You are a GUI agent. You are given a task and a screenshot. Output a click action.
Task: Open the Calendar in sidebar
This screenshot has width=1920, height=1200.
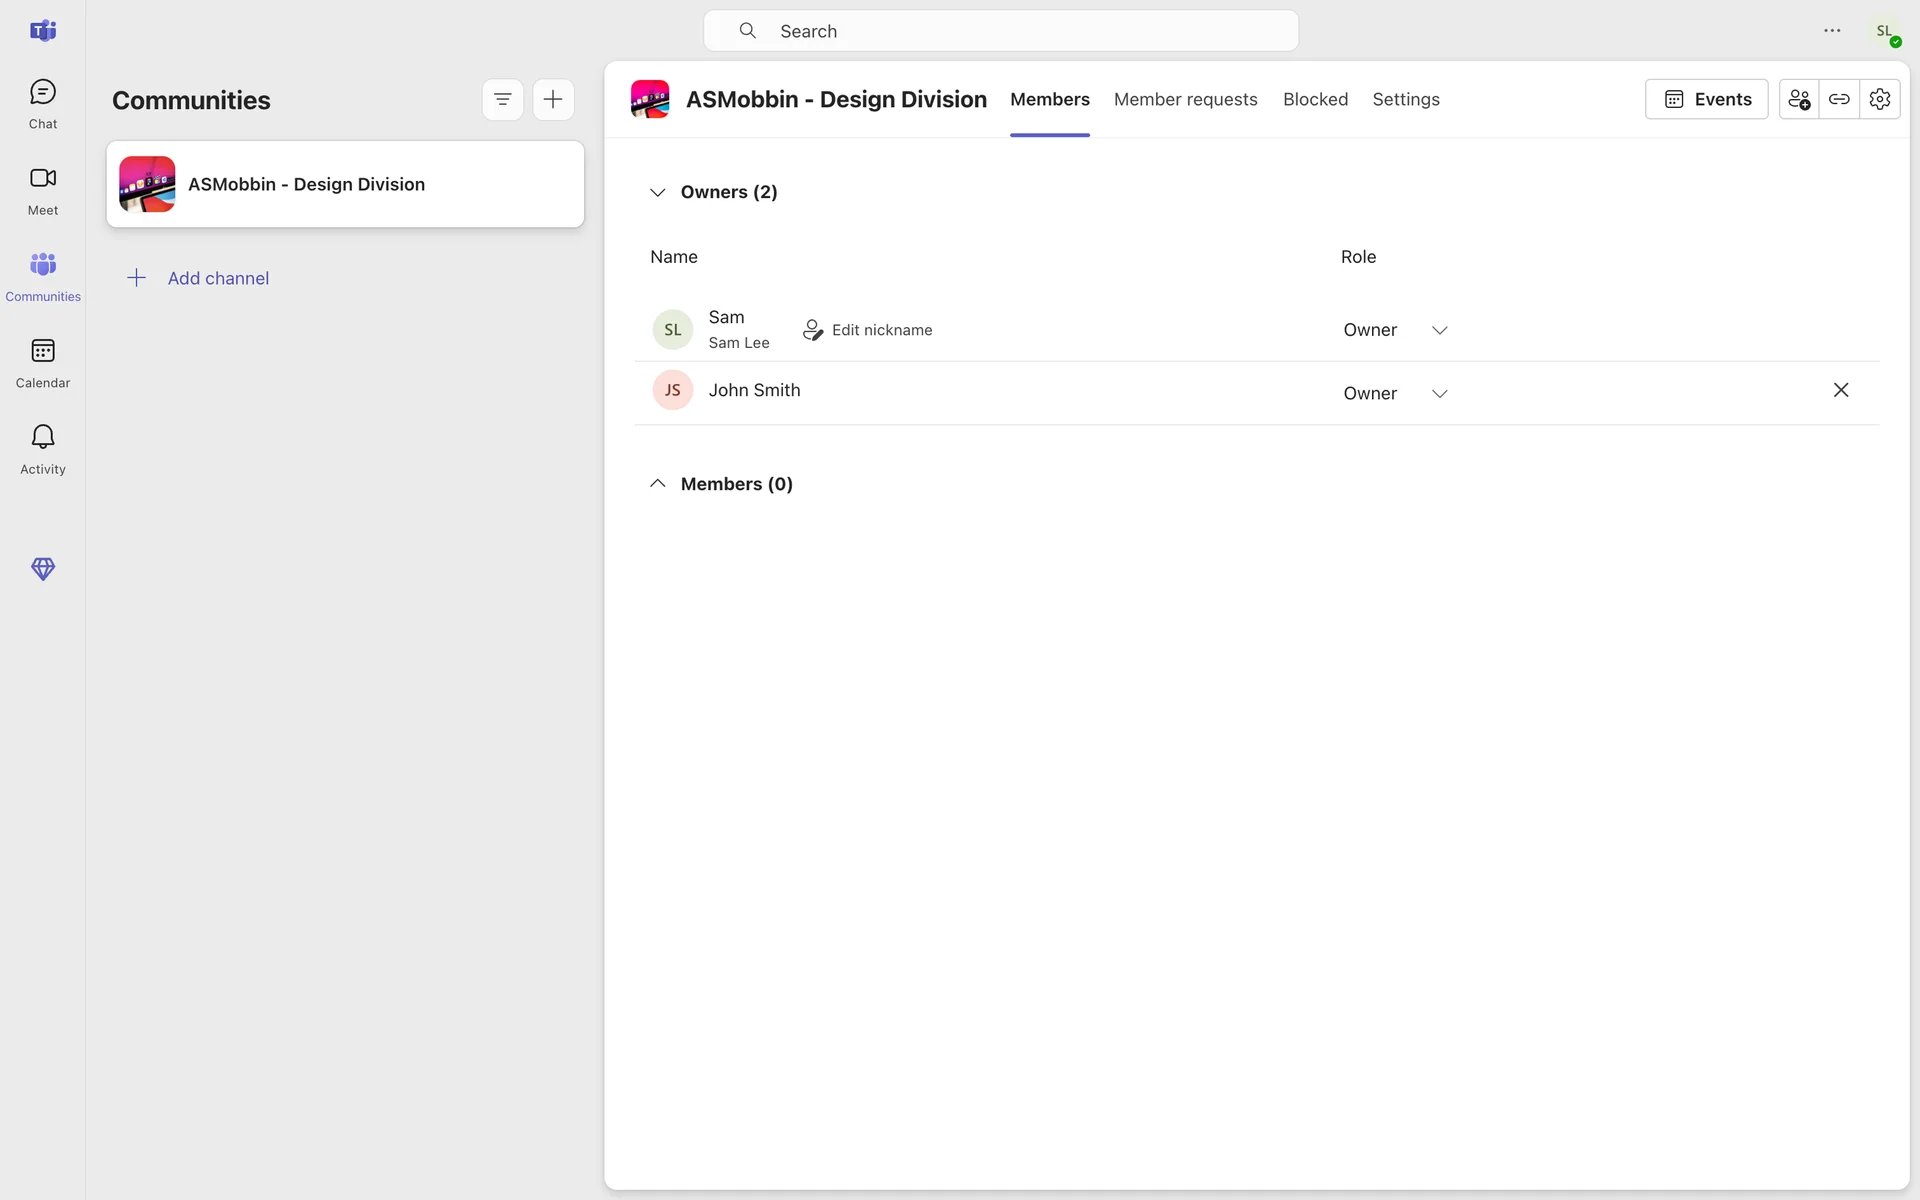tap(42, 363)
